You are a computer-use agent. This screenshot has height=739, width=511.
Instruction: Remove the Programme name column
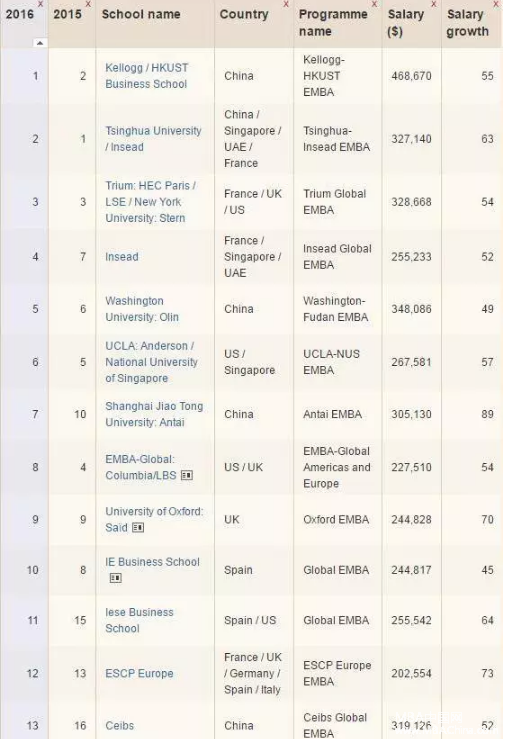coord(374,4)
